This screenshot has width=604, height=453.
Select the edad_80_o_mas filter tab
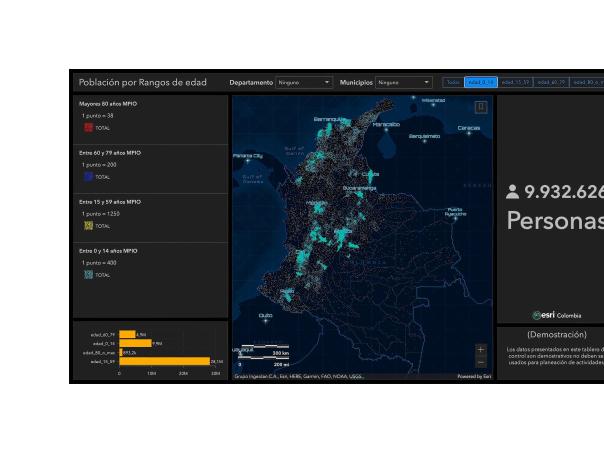point(586,82)
